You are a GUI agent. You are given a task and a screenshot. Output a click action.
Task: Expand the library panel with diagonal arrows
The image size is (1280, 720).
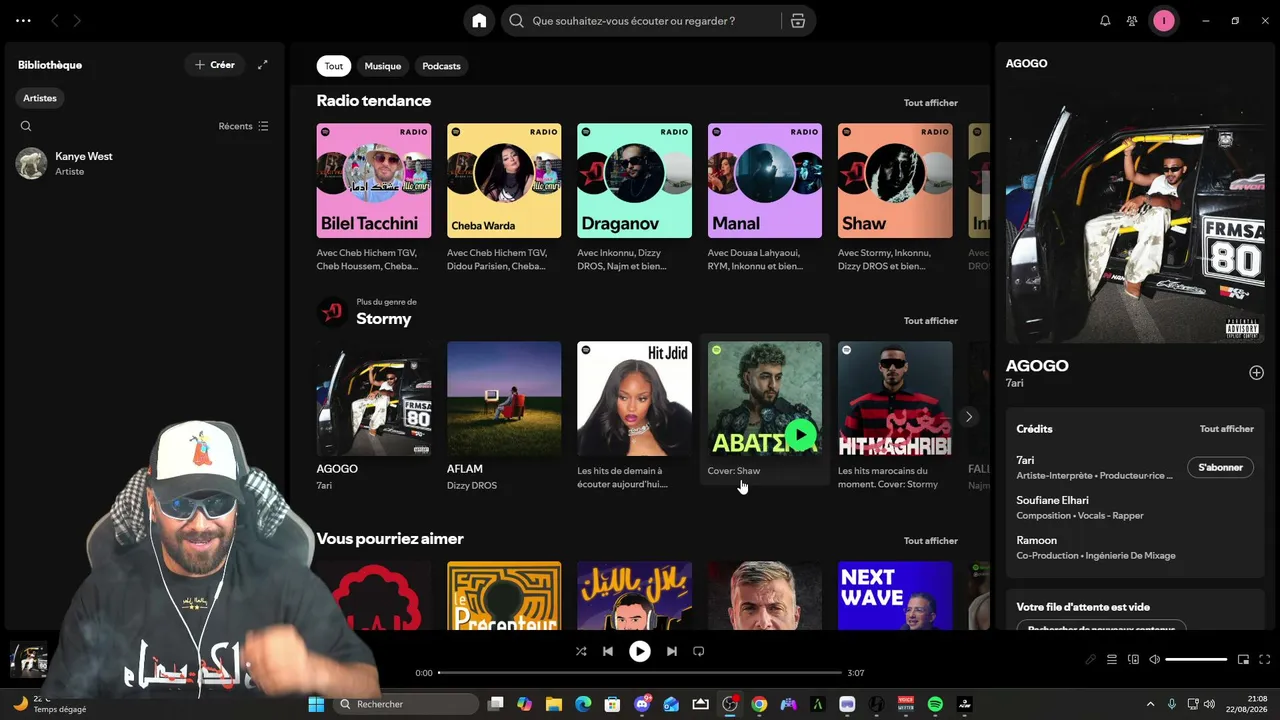(x=263, y=65)
